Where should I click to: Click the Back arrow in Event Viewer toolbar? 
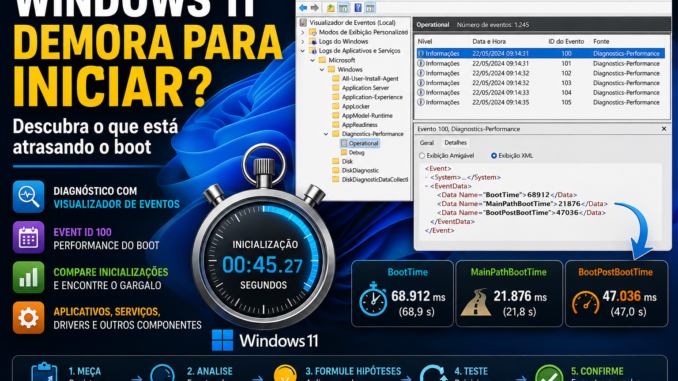pyautogui.click(x=303, y=8)
